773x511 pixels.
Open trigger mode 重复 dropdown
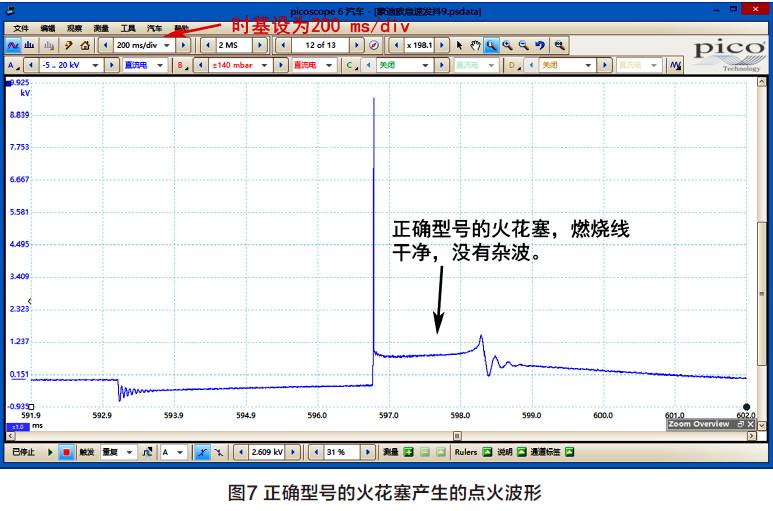129,452
